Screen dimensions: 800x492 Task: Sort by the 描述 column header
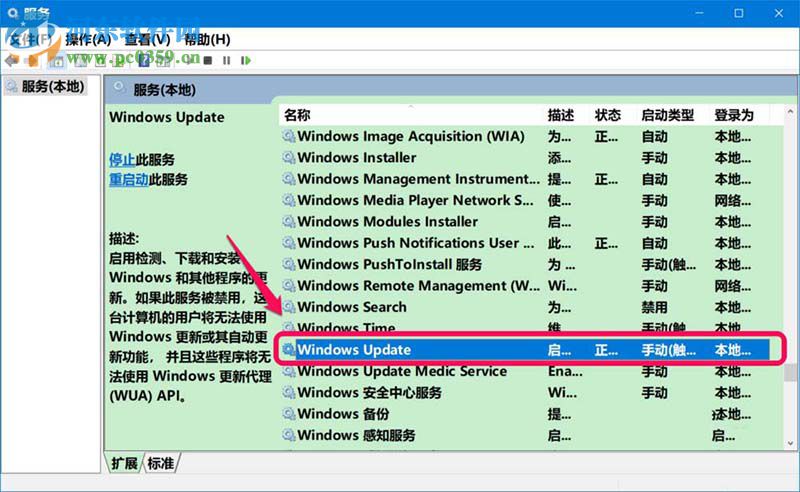[561, 115]
